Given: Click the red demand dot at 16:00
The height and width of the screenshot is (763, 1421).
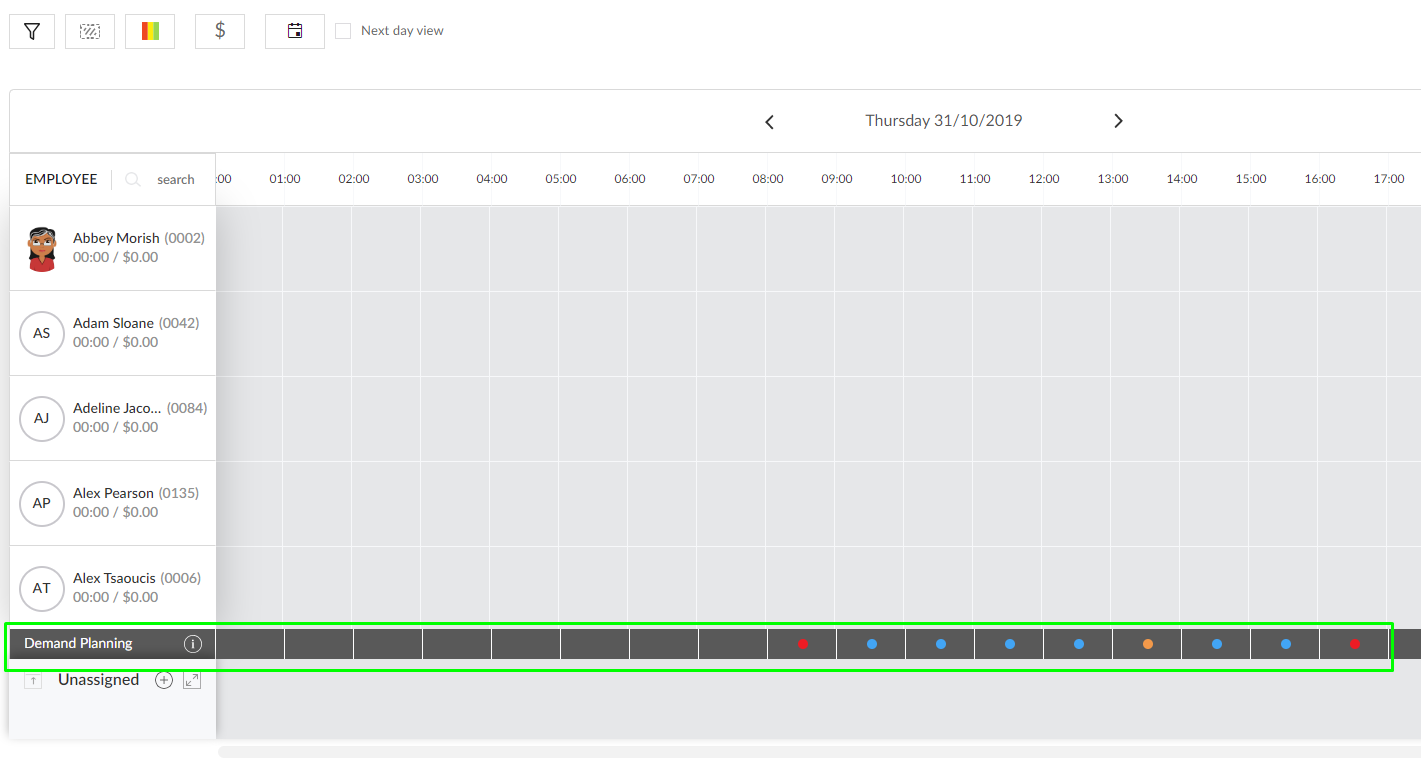Looking at the screenshot, I should (x=1355, y=644).
